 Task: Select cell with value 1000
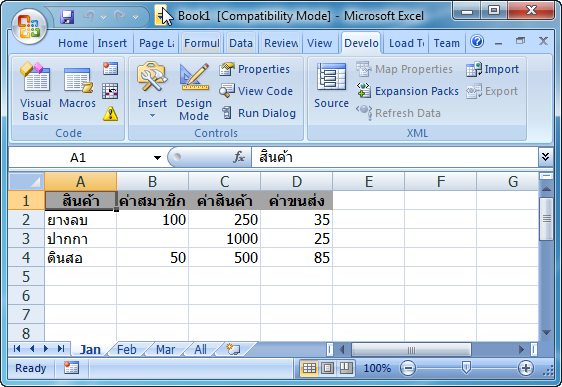(x=225, y=239)
